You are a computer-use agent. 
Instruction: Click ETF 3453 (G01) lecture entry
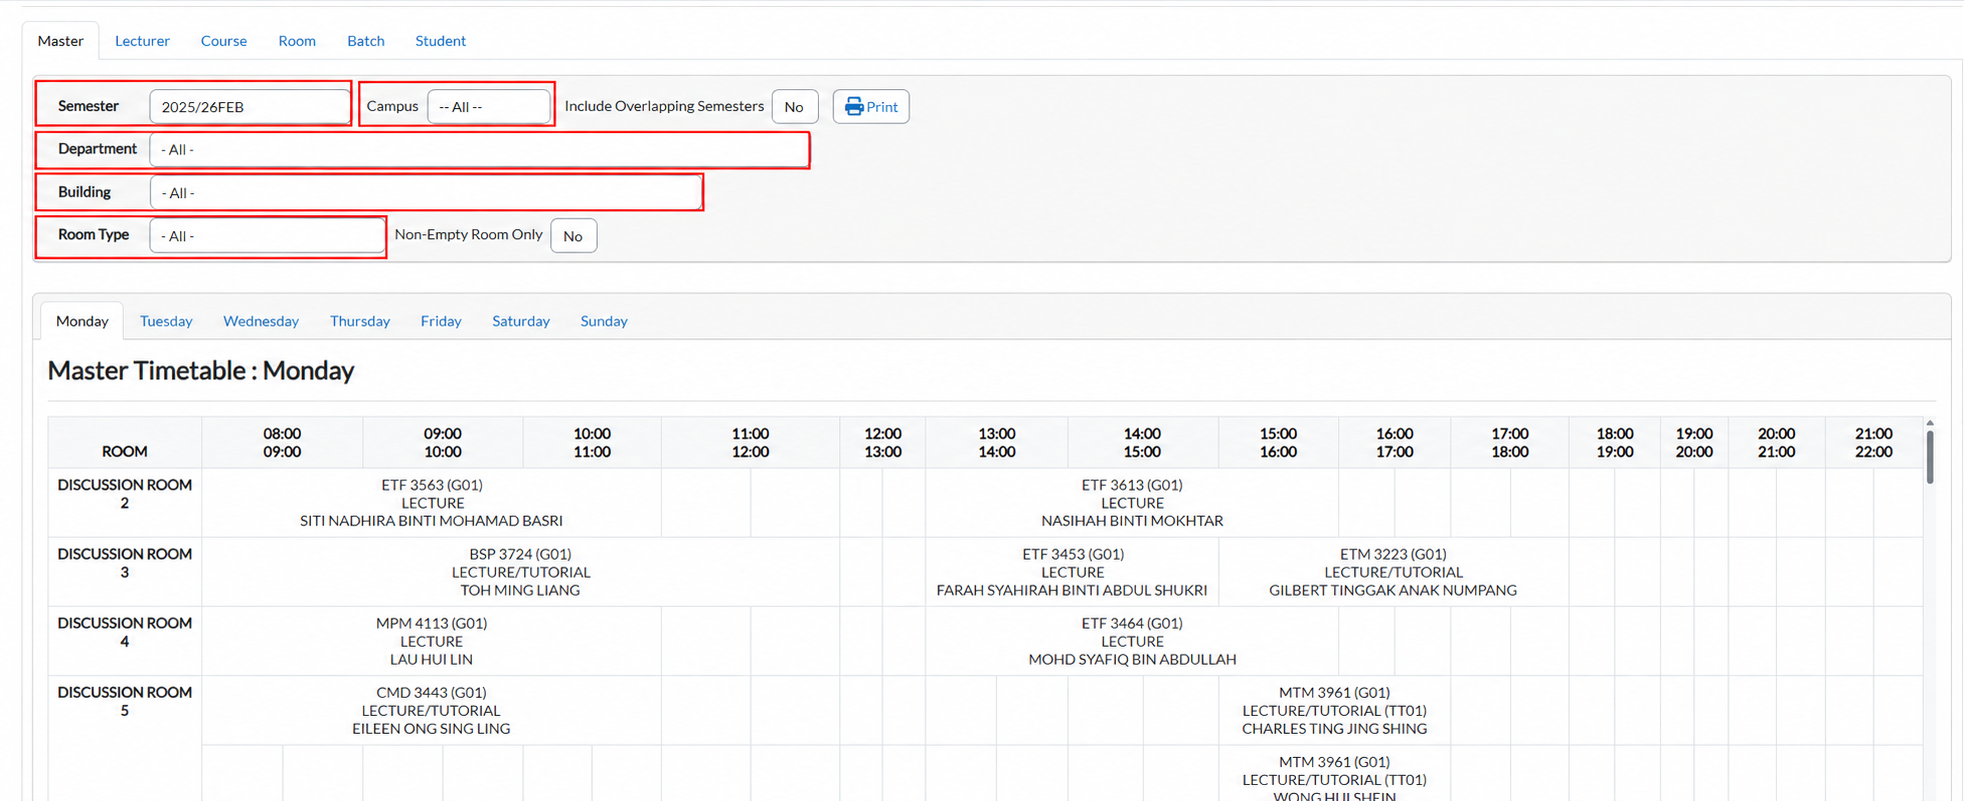(x=1072, y=572)
